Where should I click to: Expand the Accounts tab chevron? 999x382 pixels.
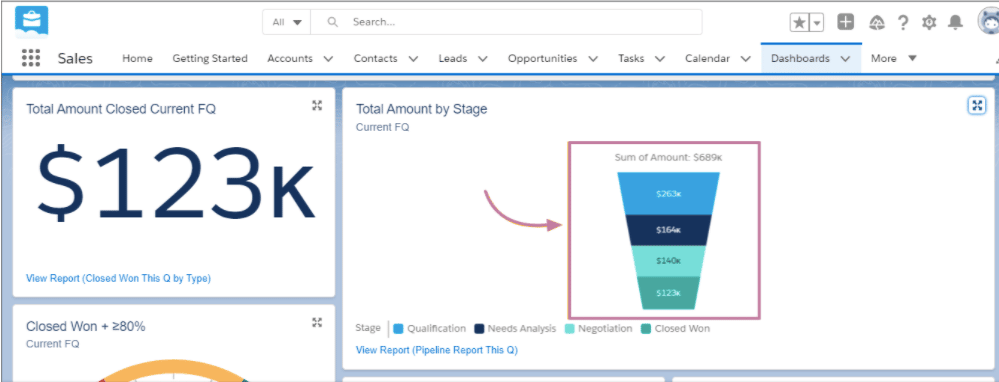tap(328, 59)
